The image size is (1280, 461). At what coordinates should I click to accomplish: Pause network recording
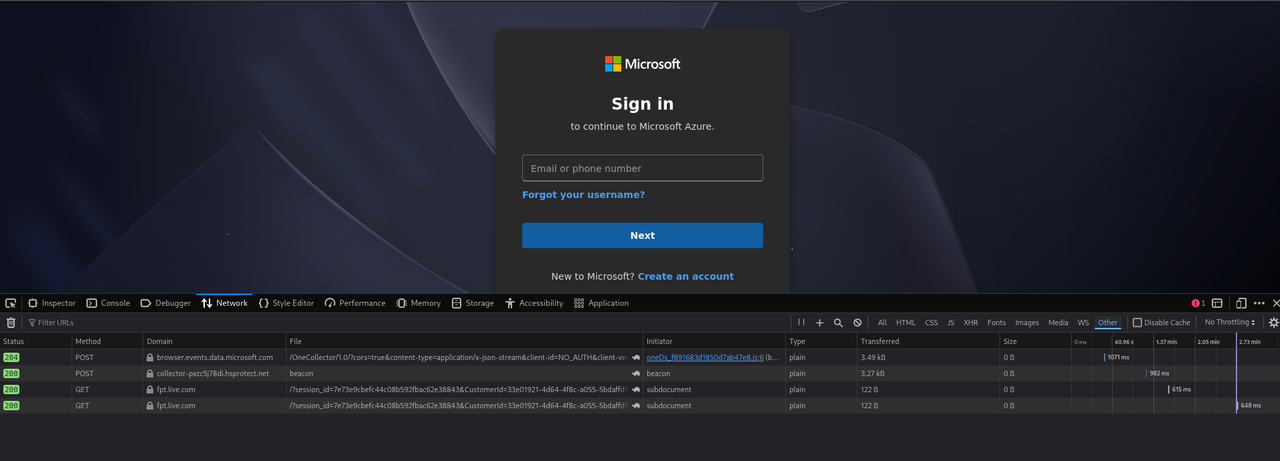click(x=801, y=323)
